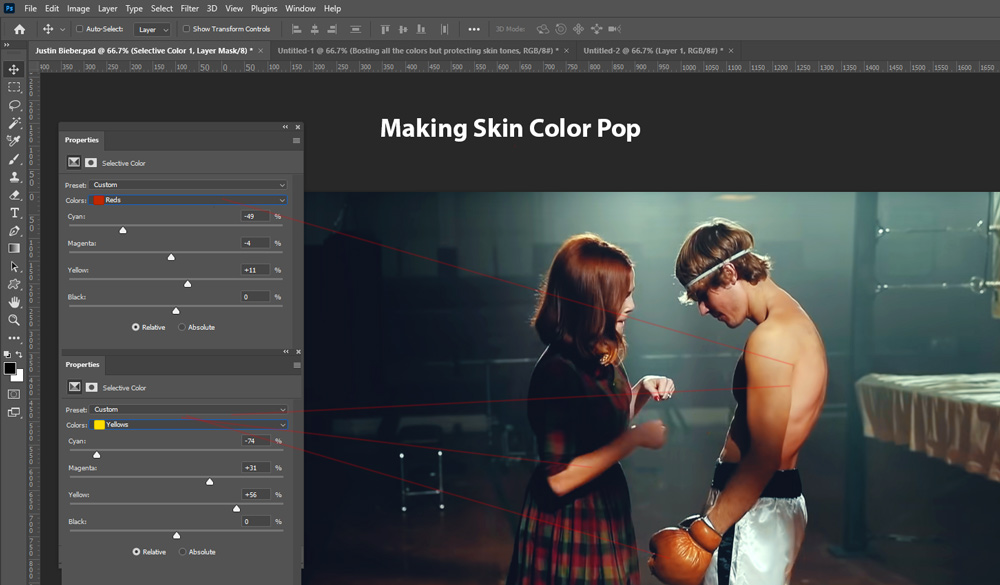Screen dimensions: 1000x585
Task: Select Relative in the Reds panel
Action: pyautogui.click(x=135, y=327)
